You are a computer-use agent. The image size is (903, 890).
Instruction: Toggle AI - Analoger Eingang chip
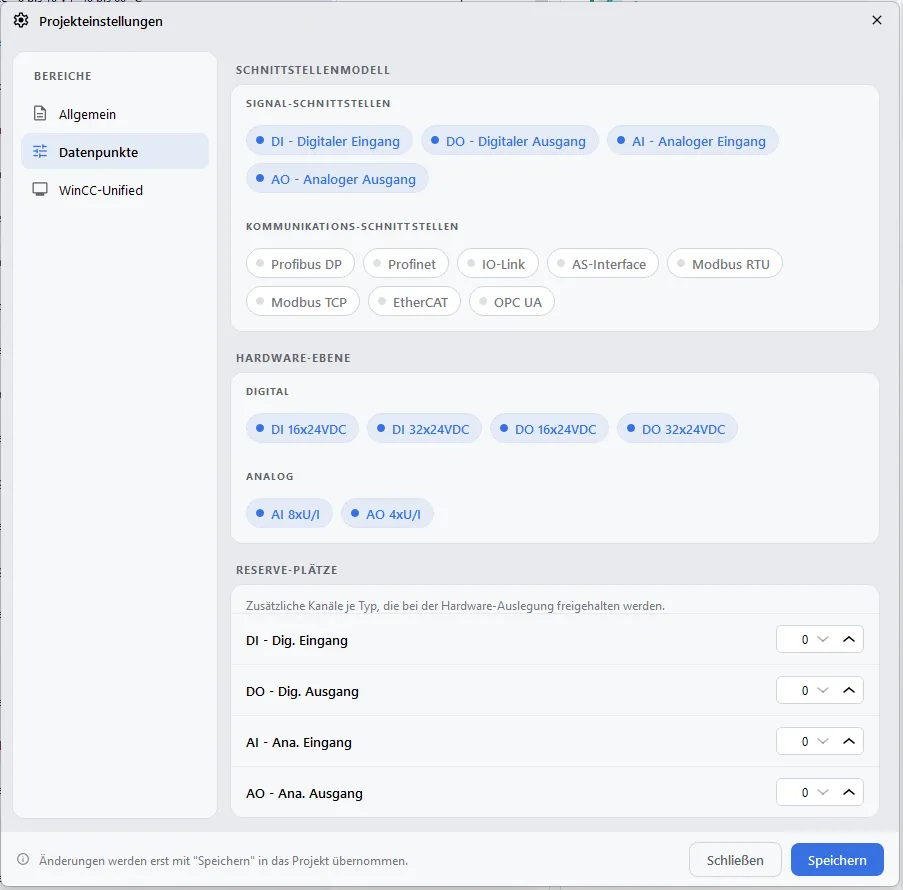pyautogui.click(x=692, y=141)
